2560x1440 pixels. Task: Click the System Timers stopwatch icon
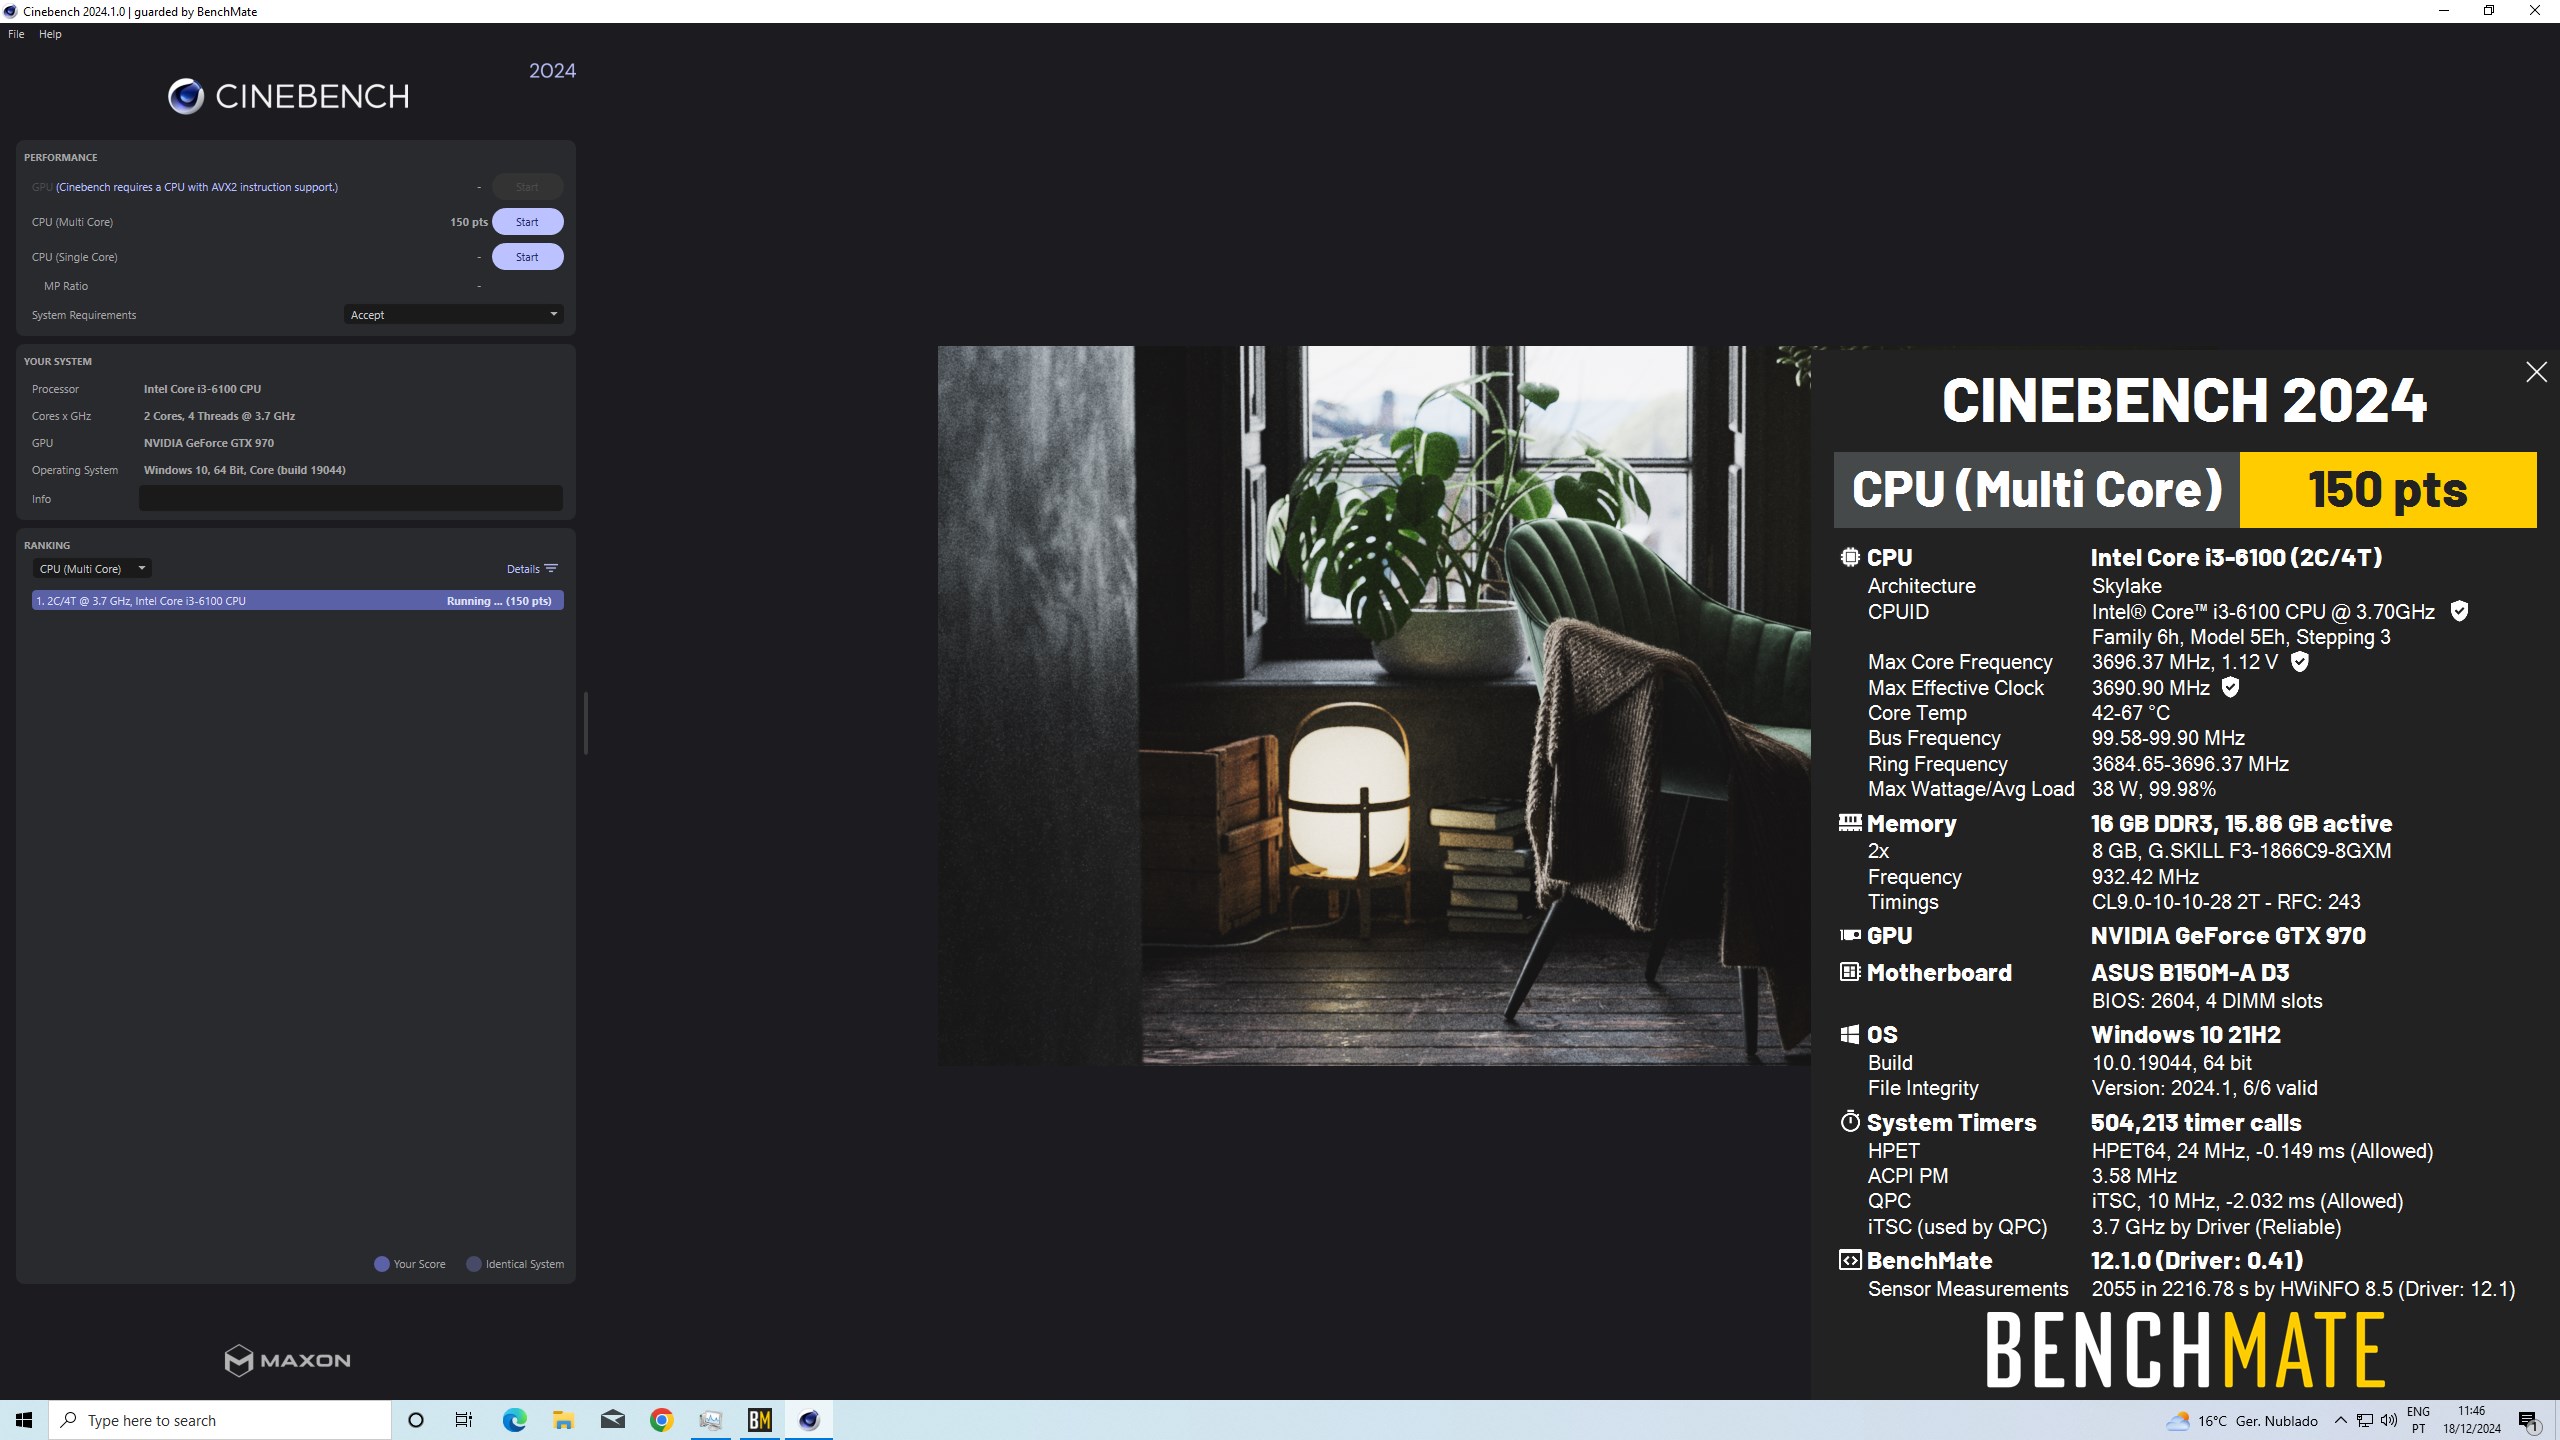tap(1850, 1122)
